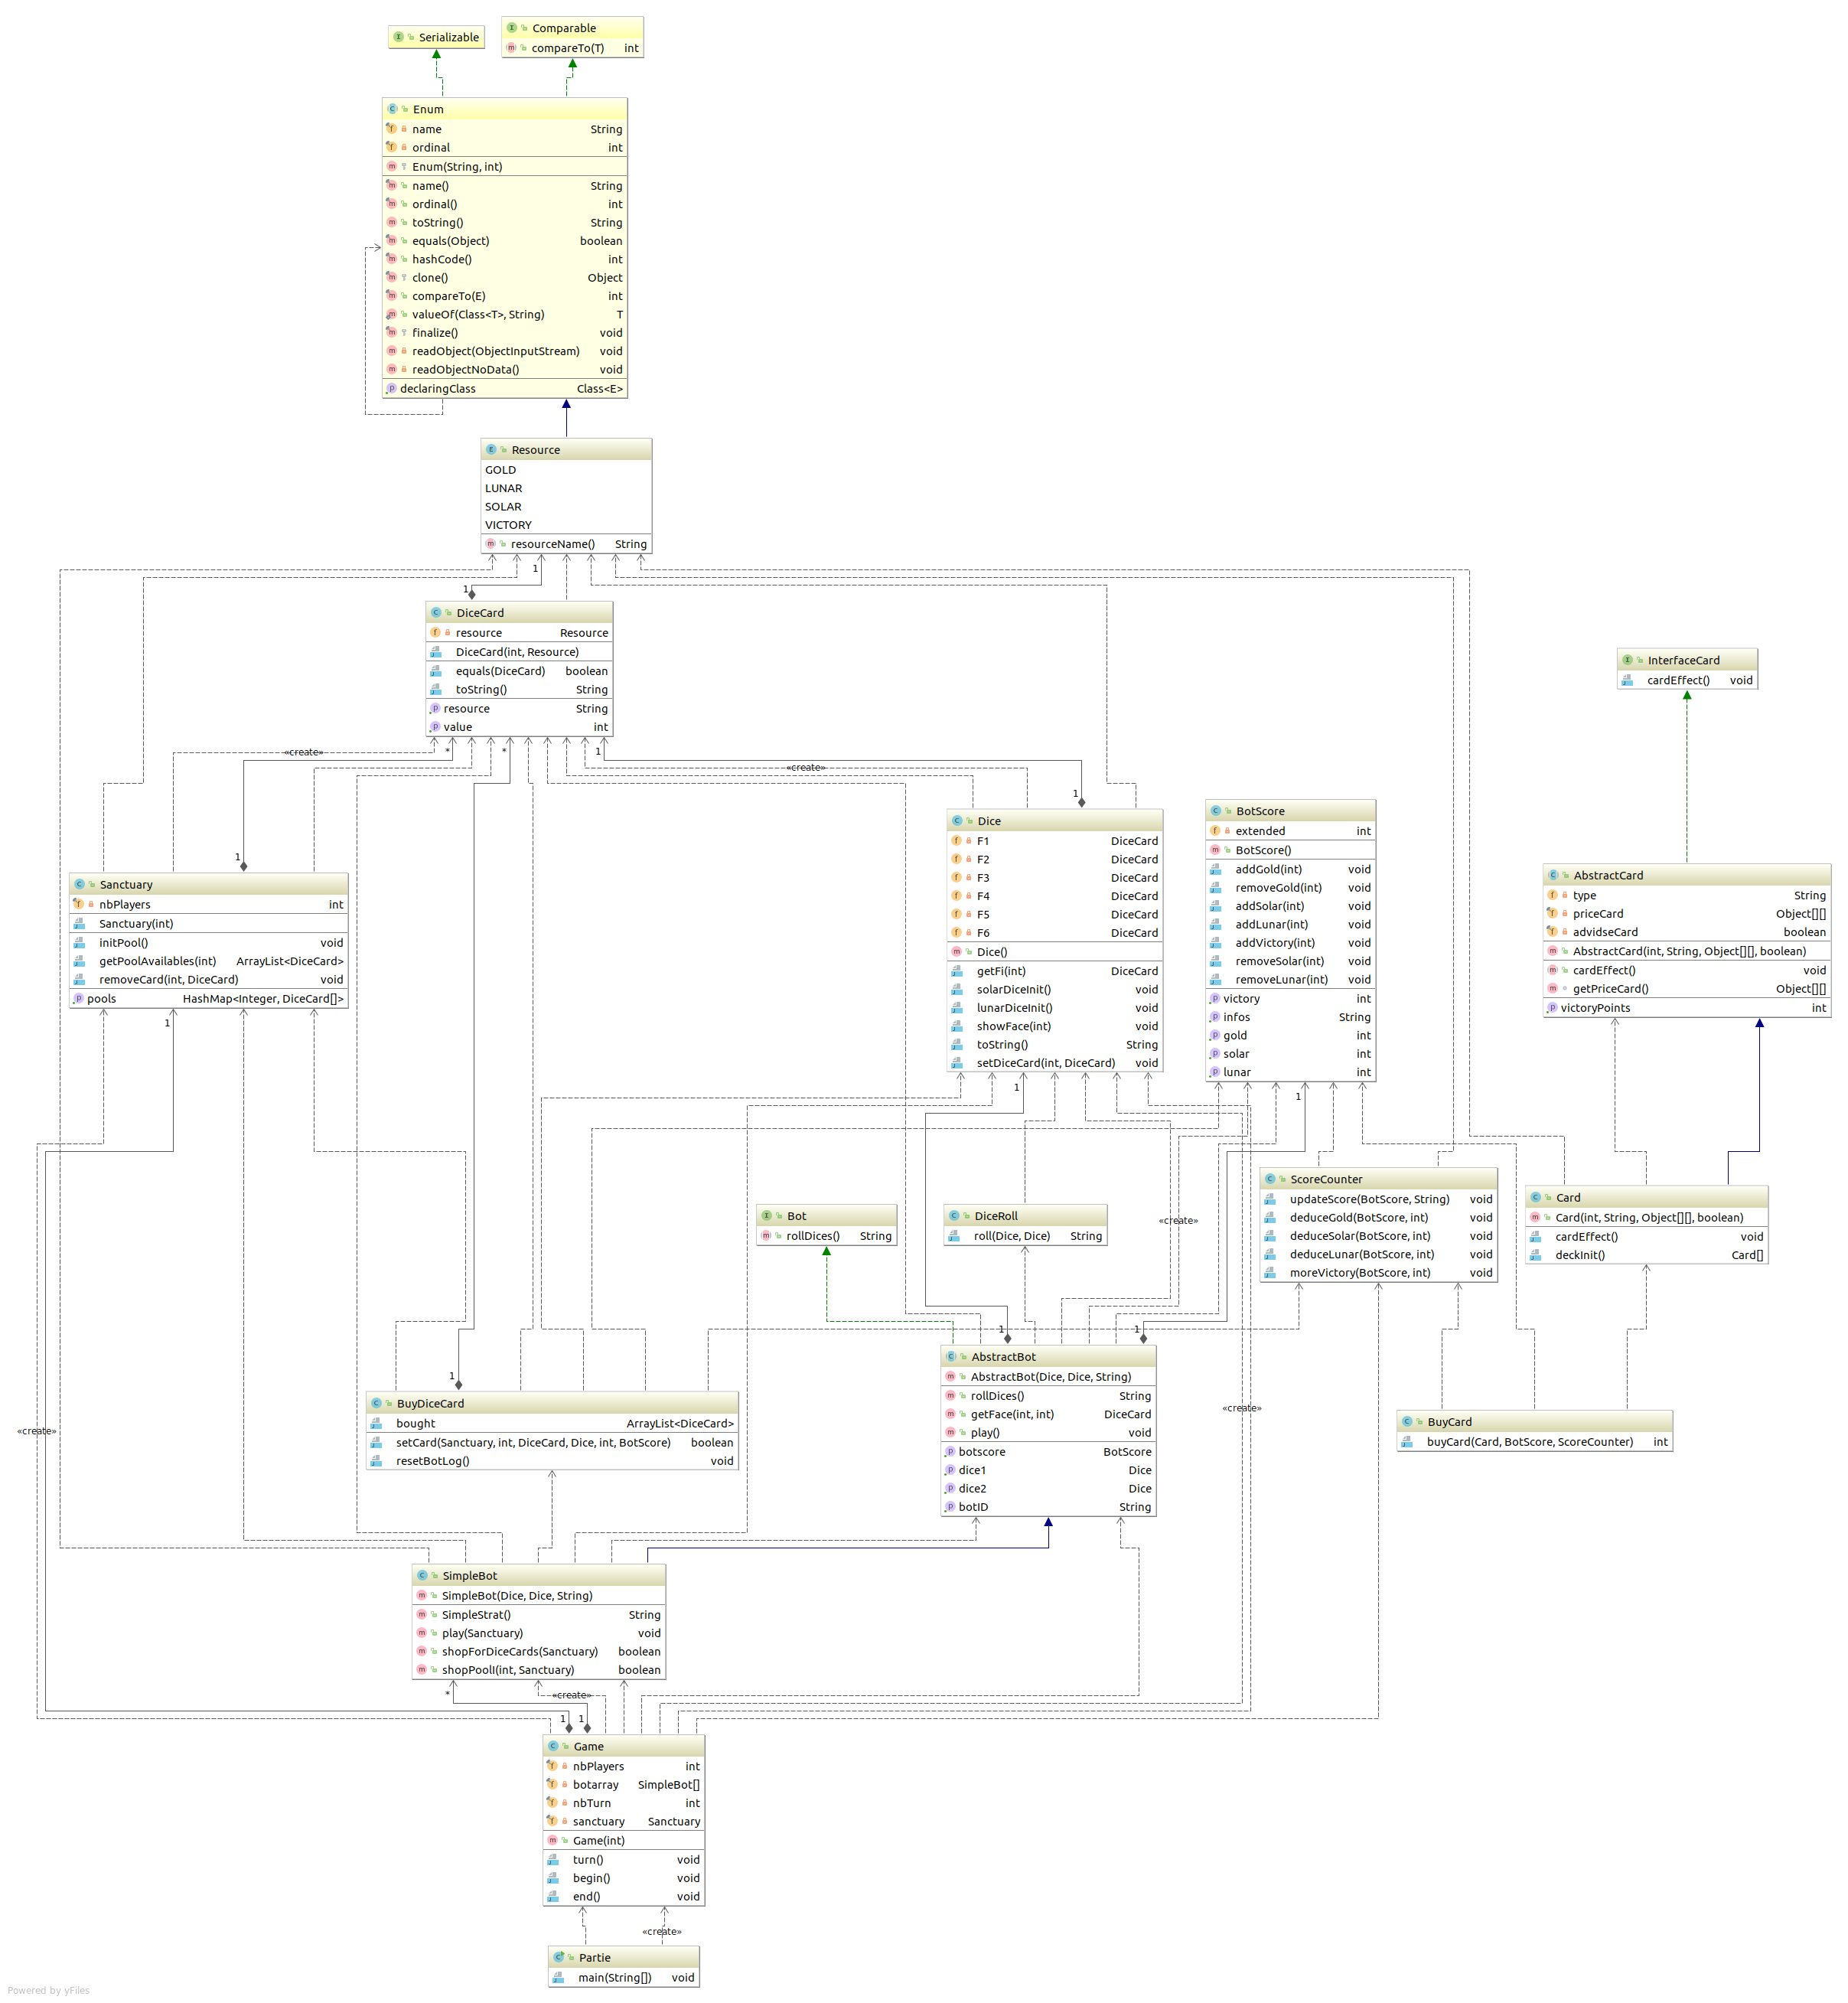Click the GOLD enum constant in Resource
Viewport: 1848px width, 2003px height.
tap(501, 470)
